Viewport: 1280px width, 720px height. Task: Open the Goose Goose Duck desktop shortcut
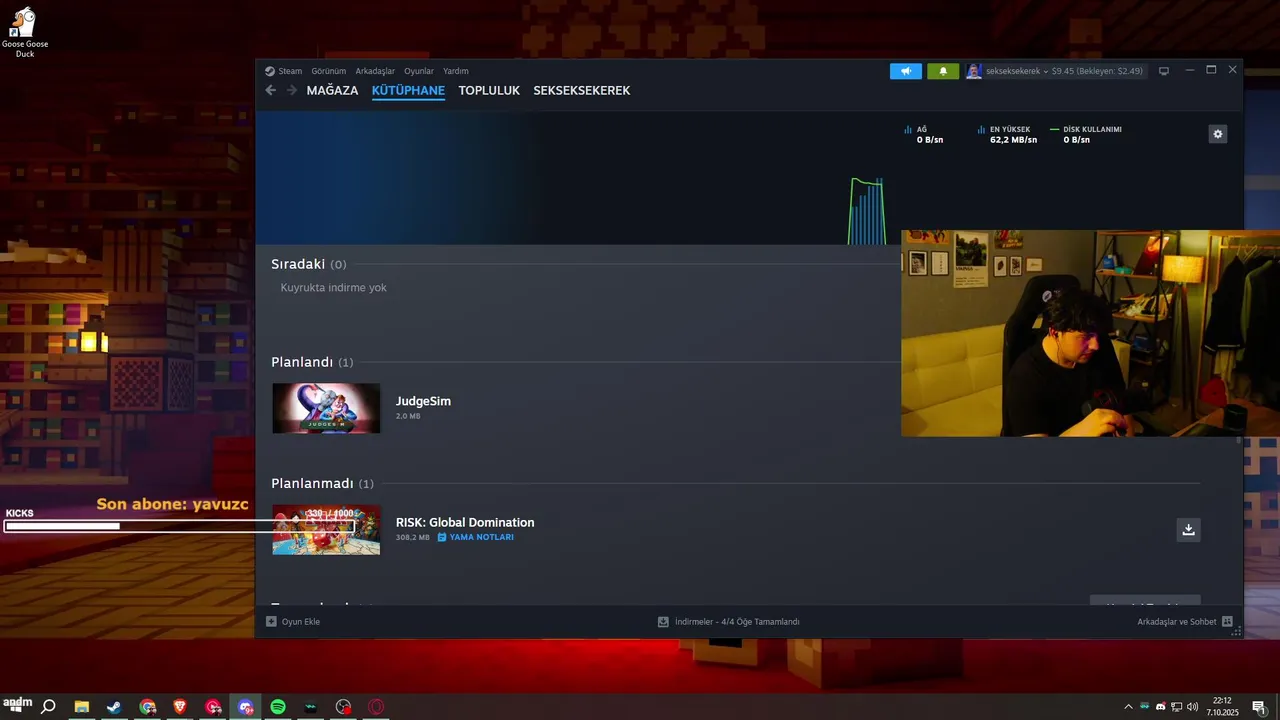click(x=24, y=32)
